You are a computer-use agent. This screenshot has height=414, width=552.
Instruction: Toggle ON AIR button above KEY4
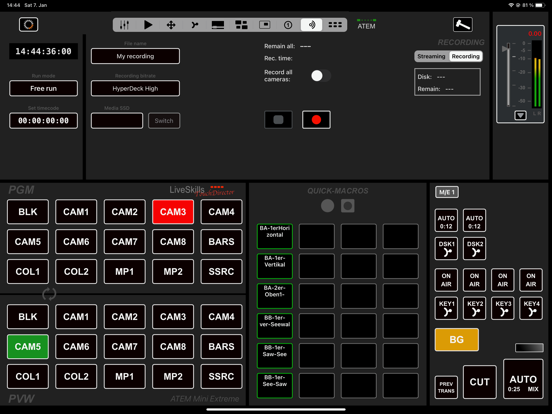point(531,280)
